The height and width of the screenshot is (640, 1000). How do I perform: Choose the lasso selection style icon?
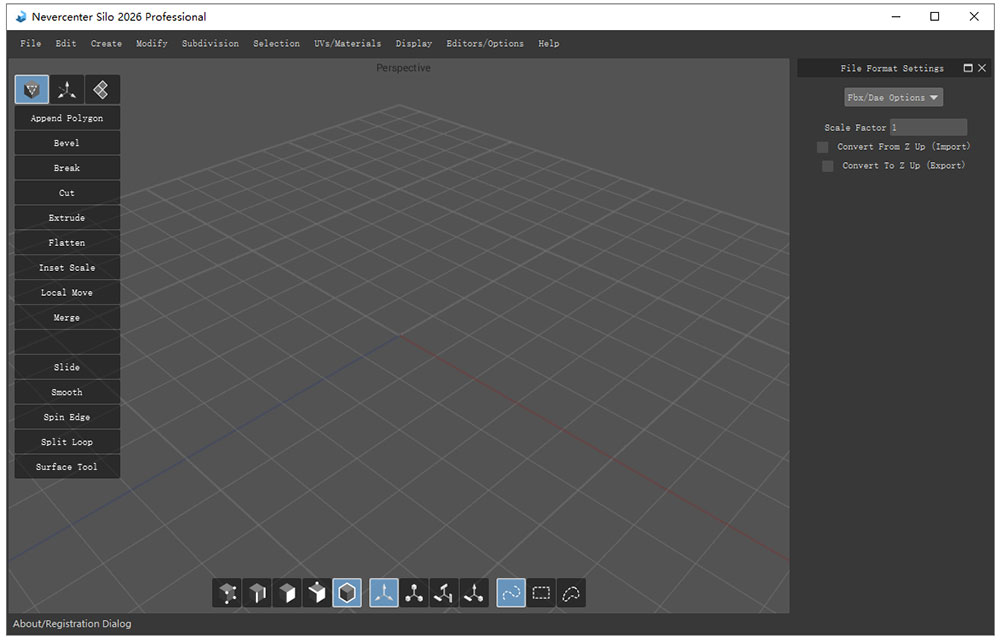click(x=571, y=593)
